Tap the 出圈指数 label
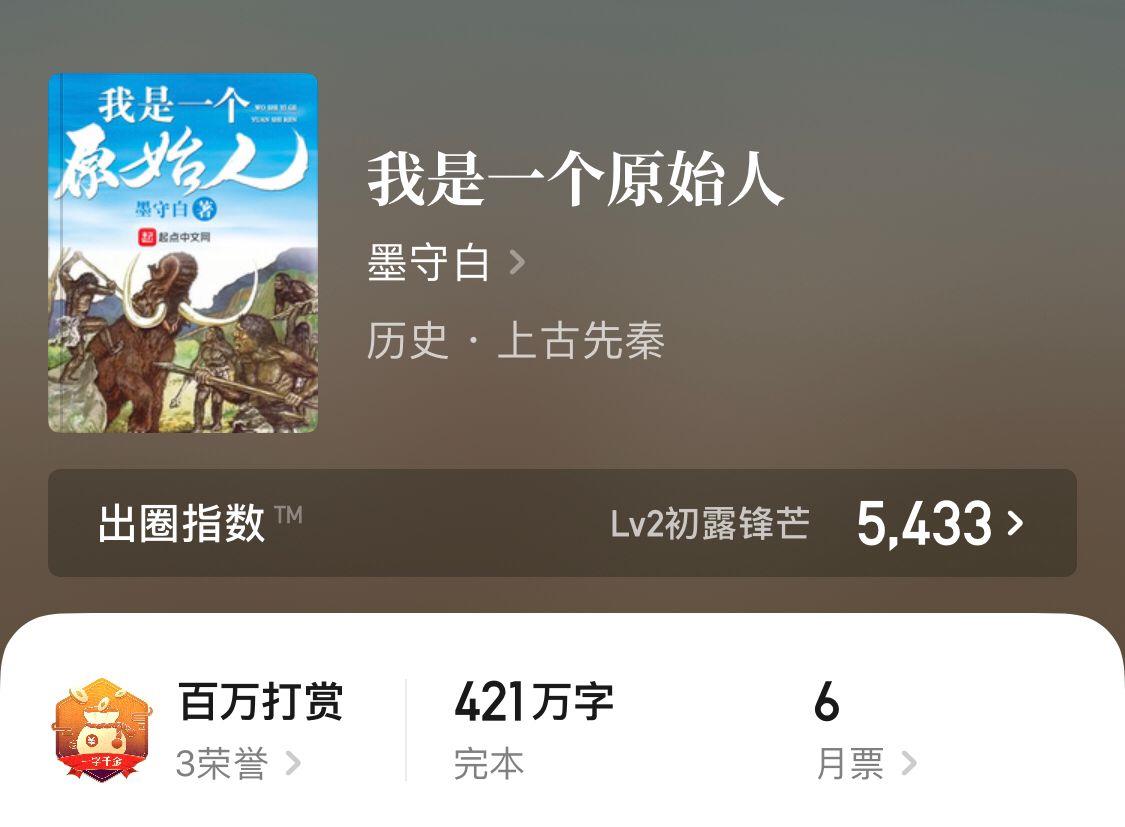This screenshot has width=1125, height=827. click(x=182, y=523)
